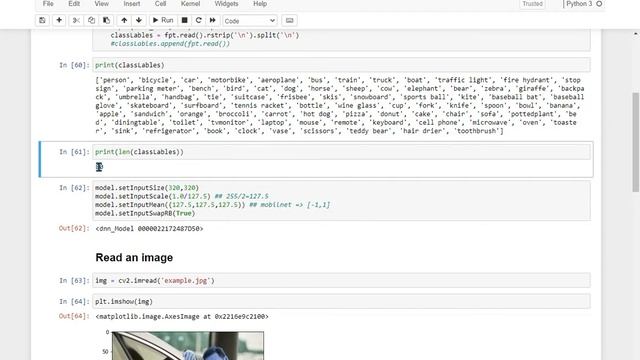The width and height of the screenshot is (640, 360).
Task: Save notebook with the floppy disk icon
Action: point(42,20)
